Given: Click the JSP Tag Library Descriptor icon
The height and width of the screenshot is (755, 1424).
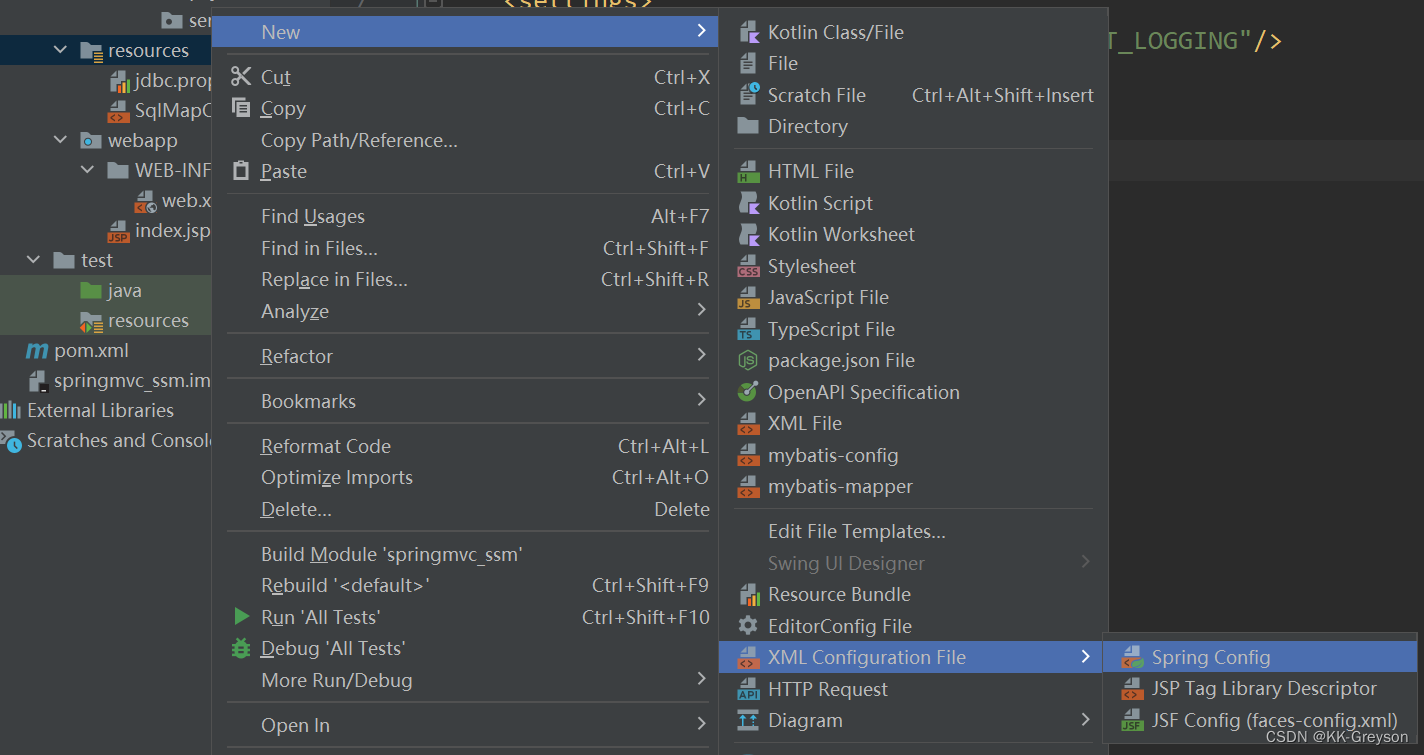Looking at the screenshot, I should [x=1133, y=688].
